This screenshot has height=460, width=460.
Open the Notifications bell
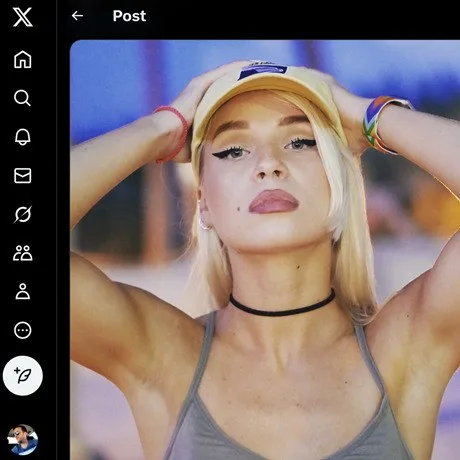click(23, 137)
